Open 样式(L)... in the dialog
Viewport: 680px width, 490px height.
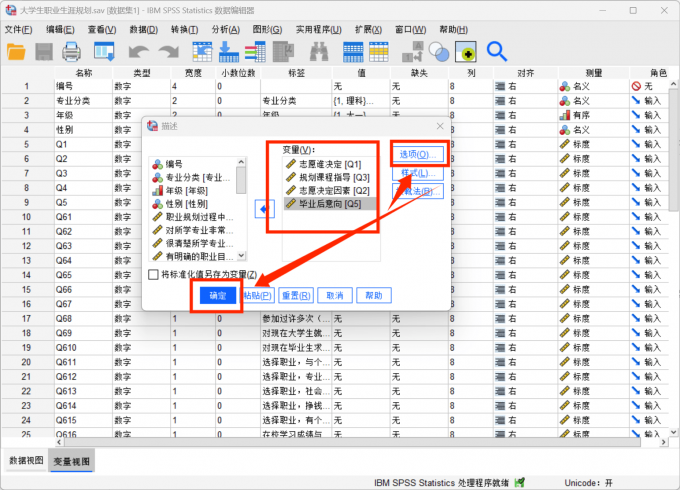click(x=418, y=173)
